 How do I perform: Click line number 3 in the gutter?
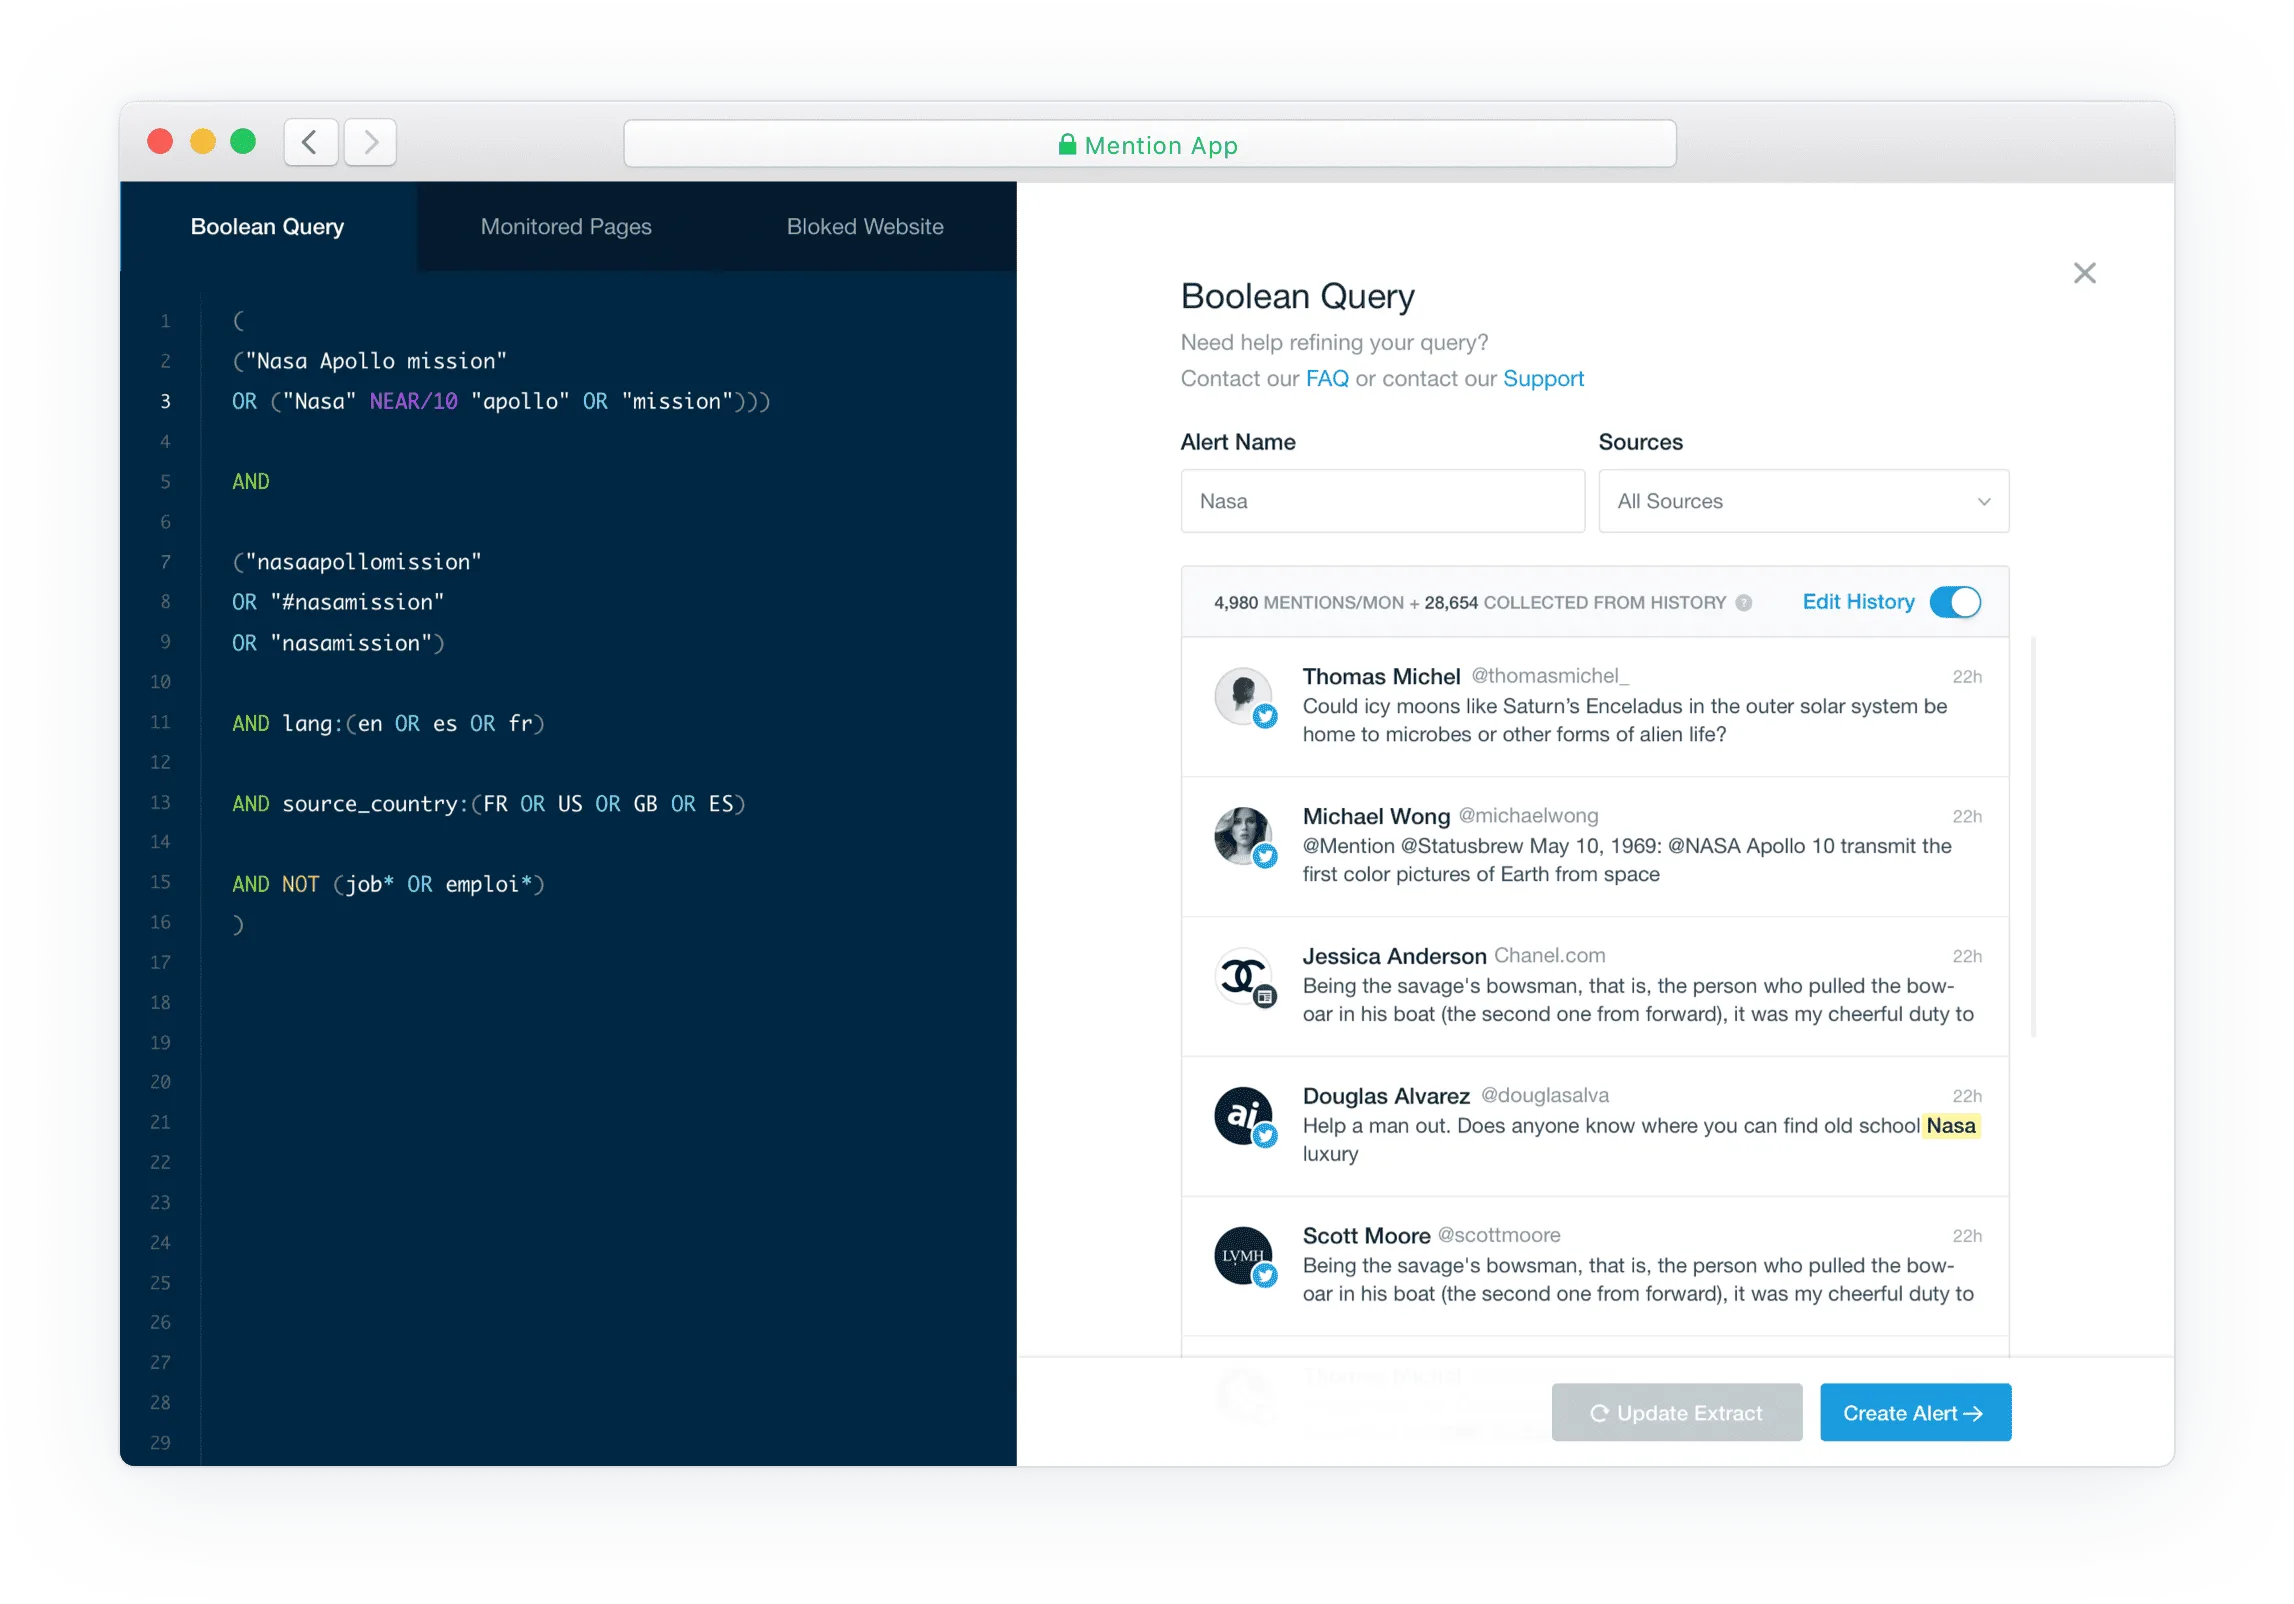point(165,402)
